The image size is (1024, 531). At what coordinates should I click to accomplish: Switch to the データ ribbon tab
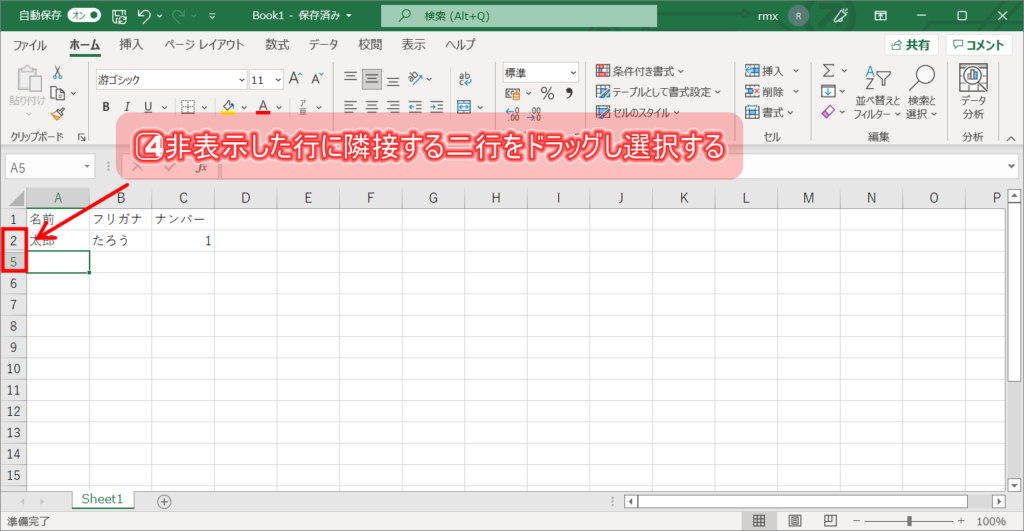[323, 45]
